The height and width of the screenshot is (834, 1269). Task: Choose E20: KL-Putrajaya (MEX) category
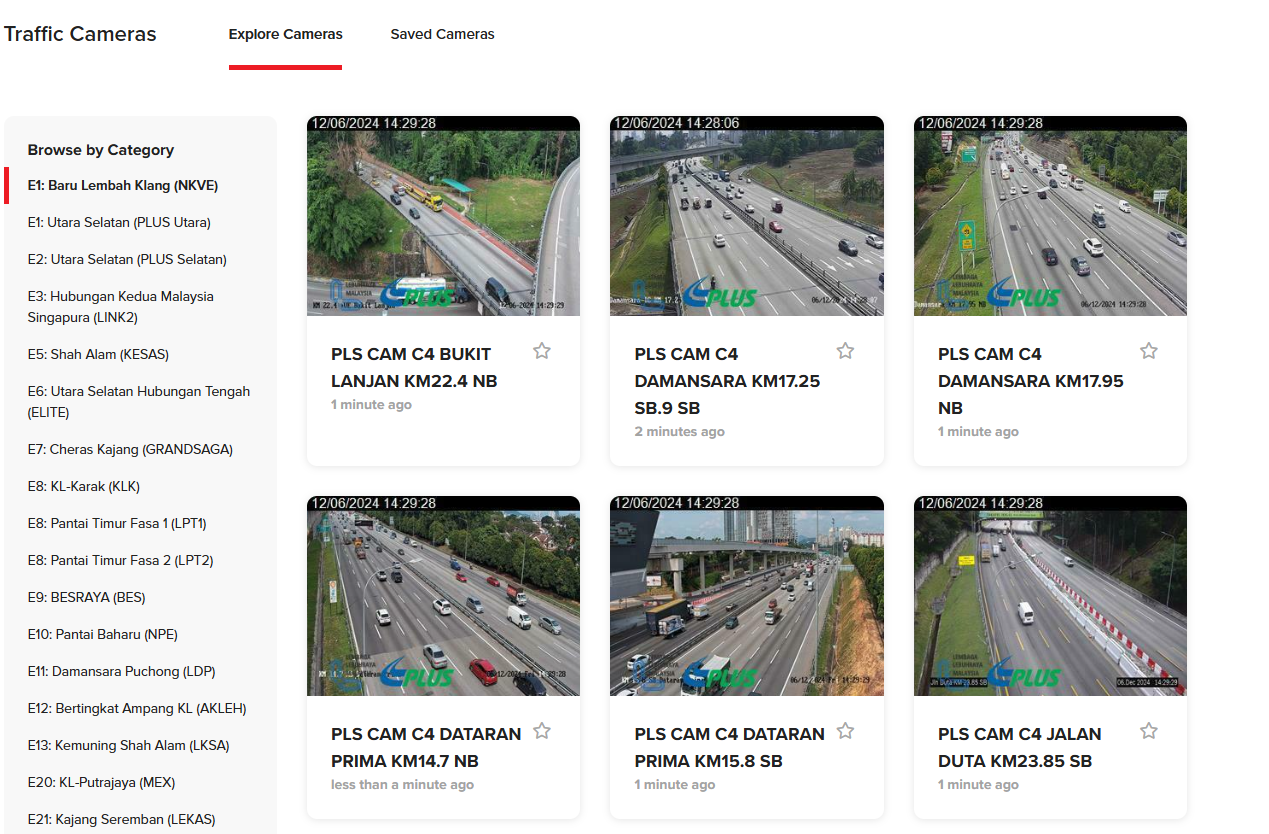101,783
